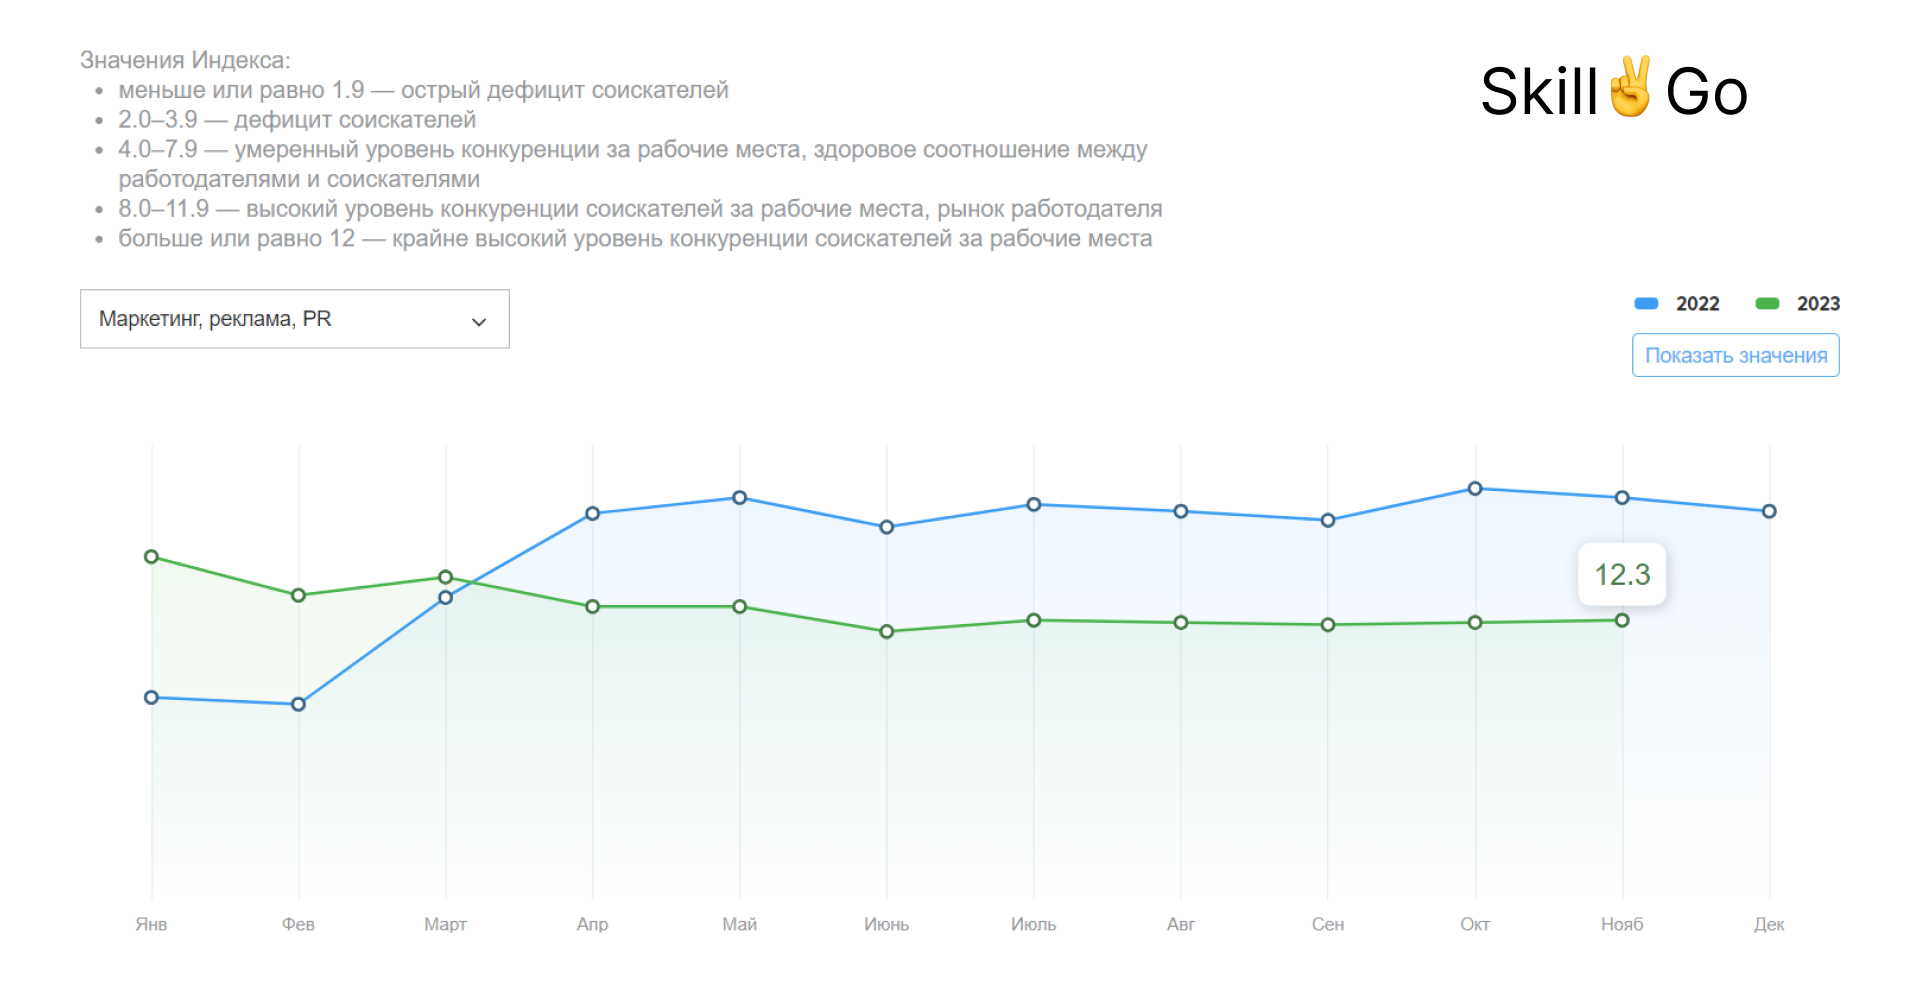This screenshot has width=1920, height=1007.
Task: Click the green 2023 legend color swatch
Action: [1767, 304]
